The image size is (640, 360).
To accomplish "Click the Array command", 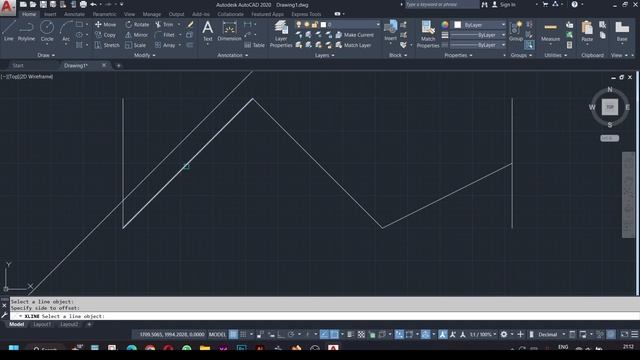I will (x=165, y=45).
